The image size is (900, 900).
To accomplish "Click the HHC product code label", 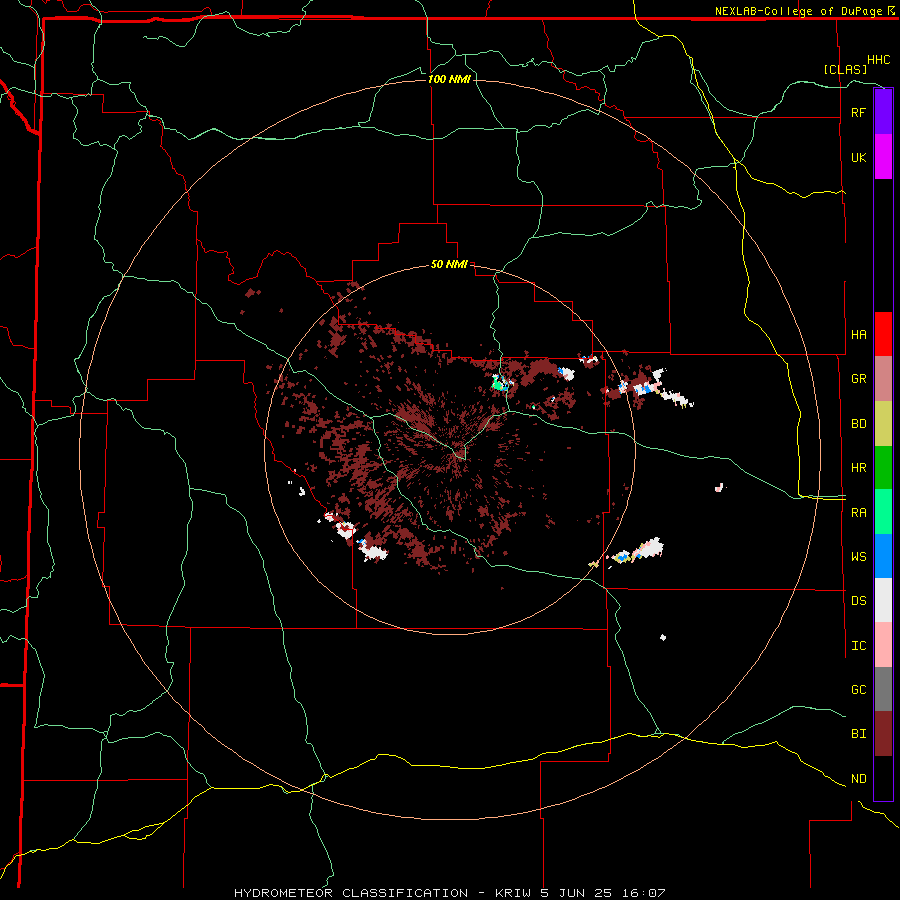I will click(x=879, y=60).
